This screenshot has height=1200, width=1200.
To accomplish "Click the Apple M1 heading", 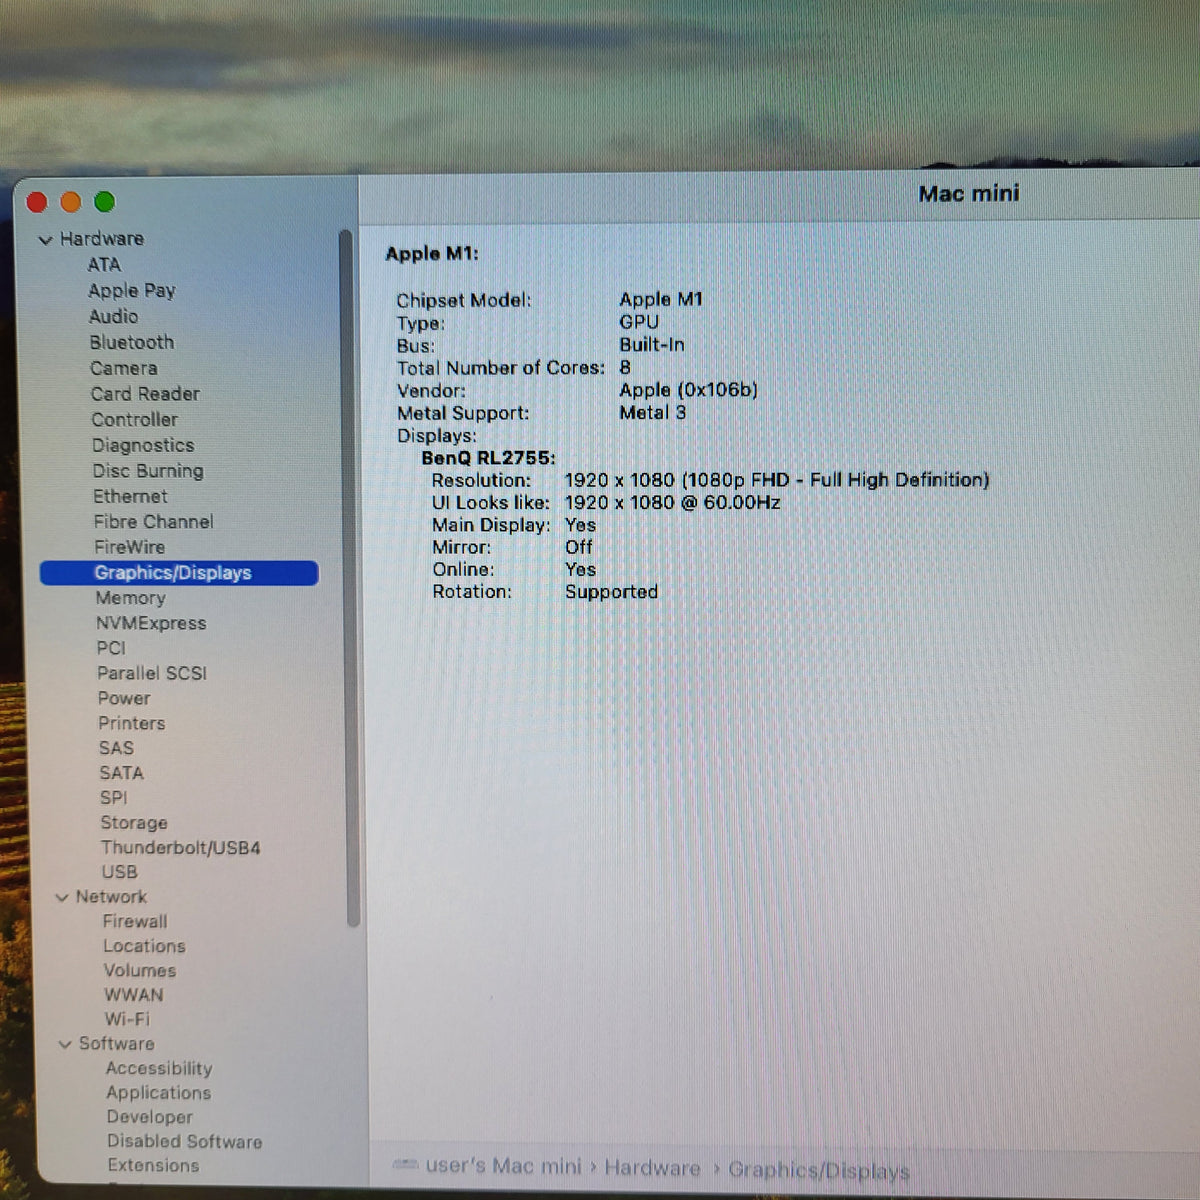I will (432, 254).
